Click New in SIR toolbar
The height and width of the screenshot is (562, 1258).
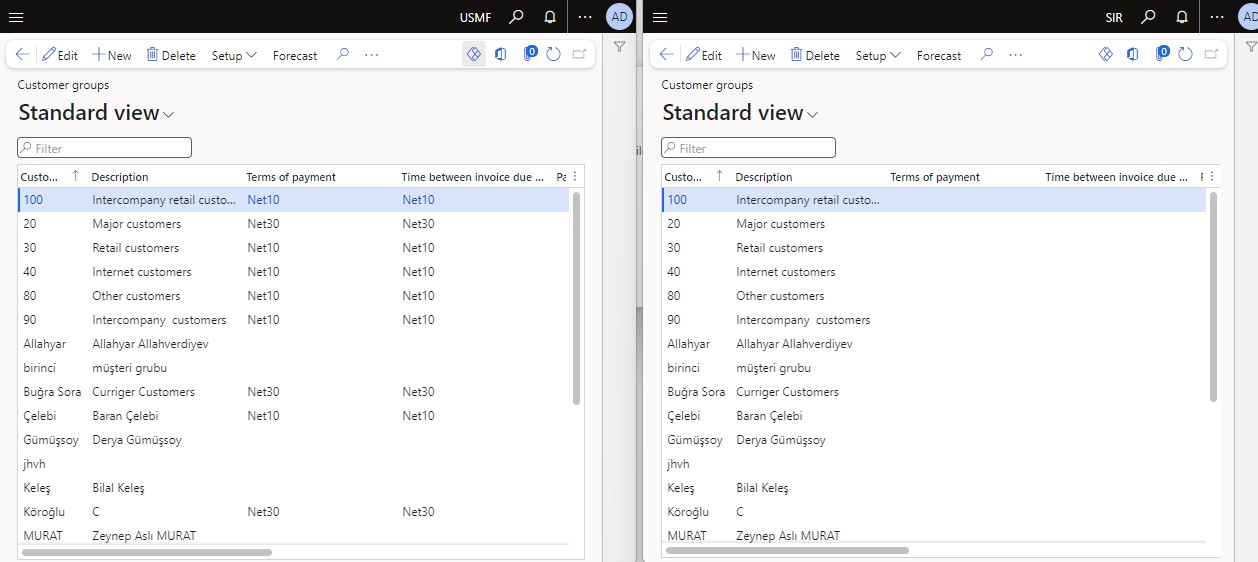click(756, 55)
